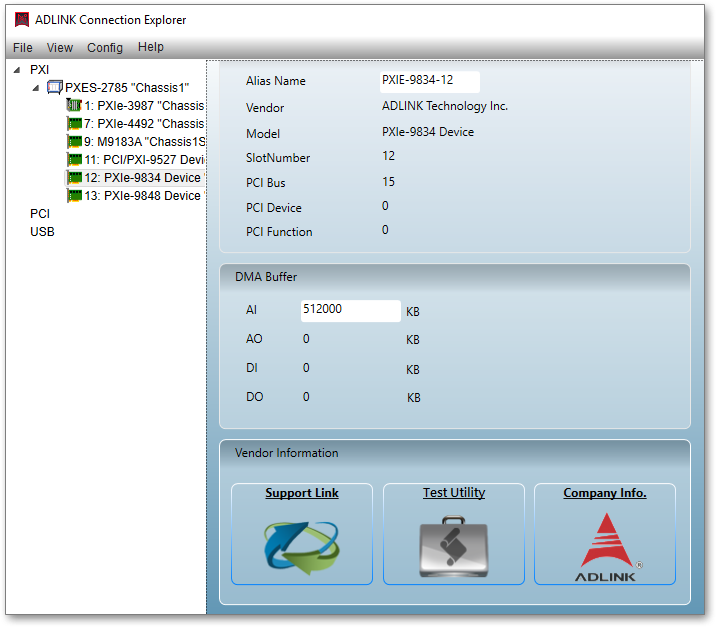Collapse the PXES-2785 Chassis1 arrow
Image resolution: width=716 pixels, height=627 pixels.
(36, 88)
